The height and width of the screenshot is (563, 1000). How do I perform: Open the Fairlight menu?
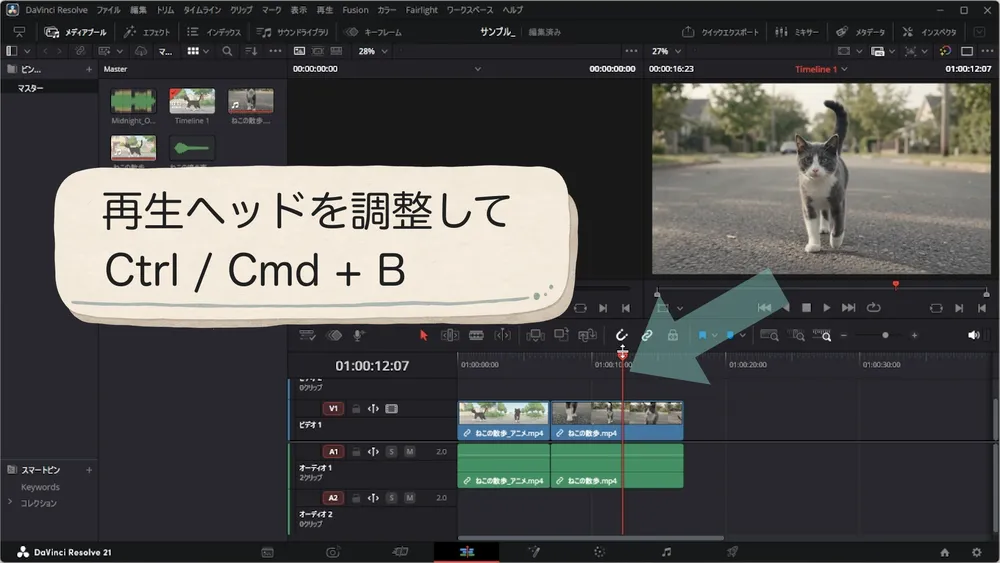coord(422,10)
